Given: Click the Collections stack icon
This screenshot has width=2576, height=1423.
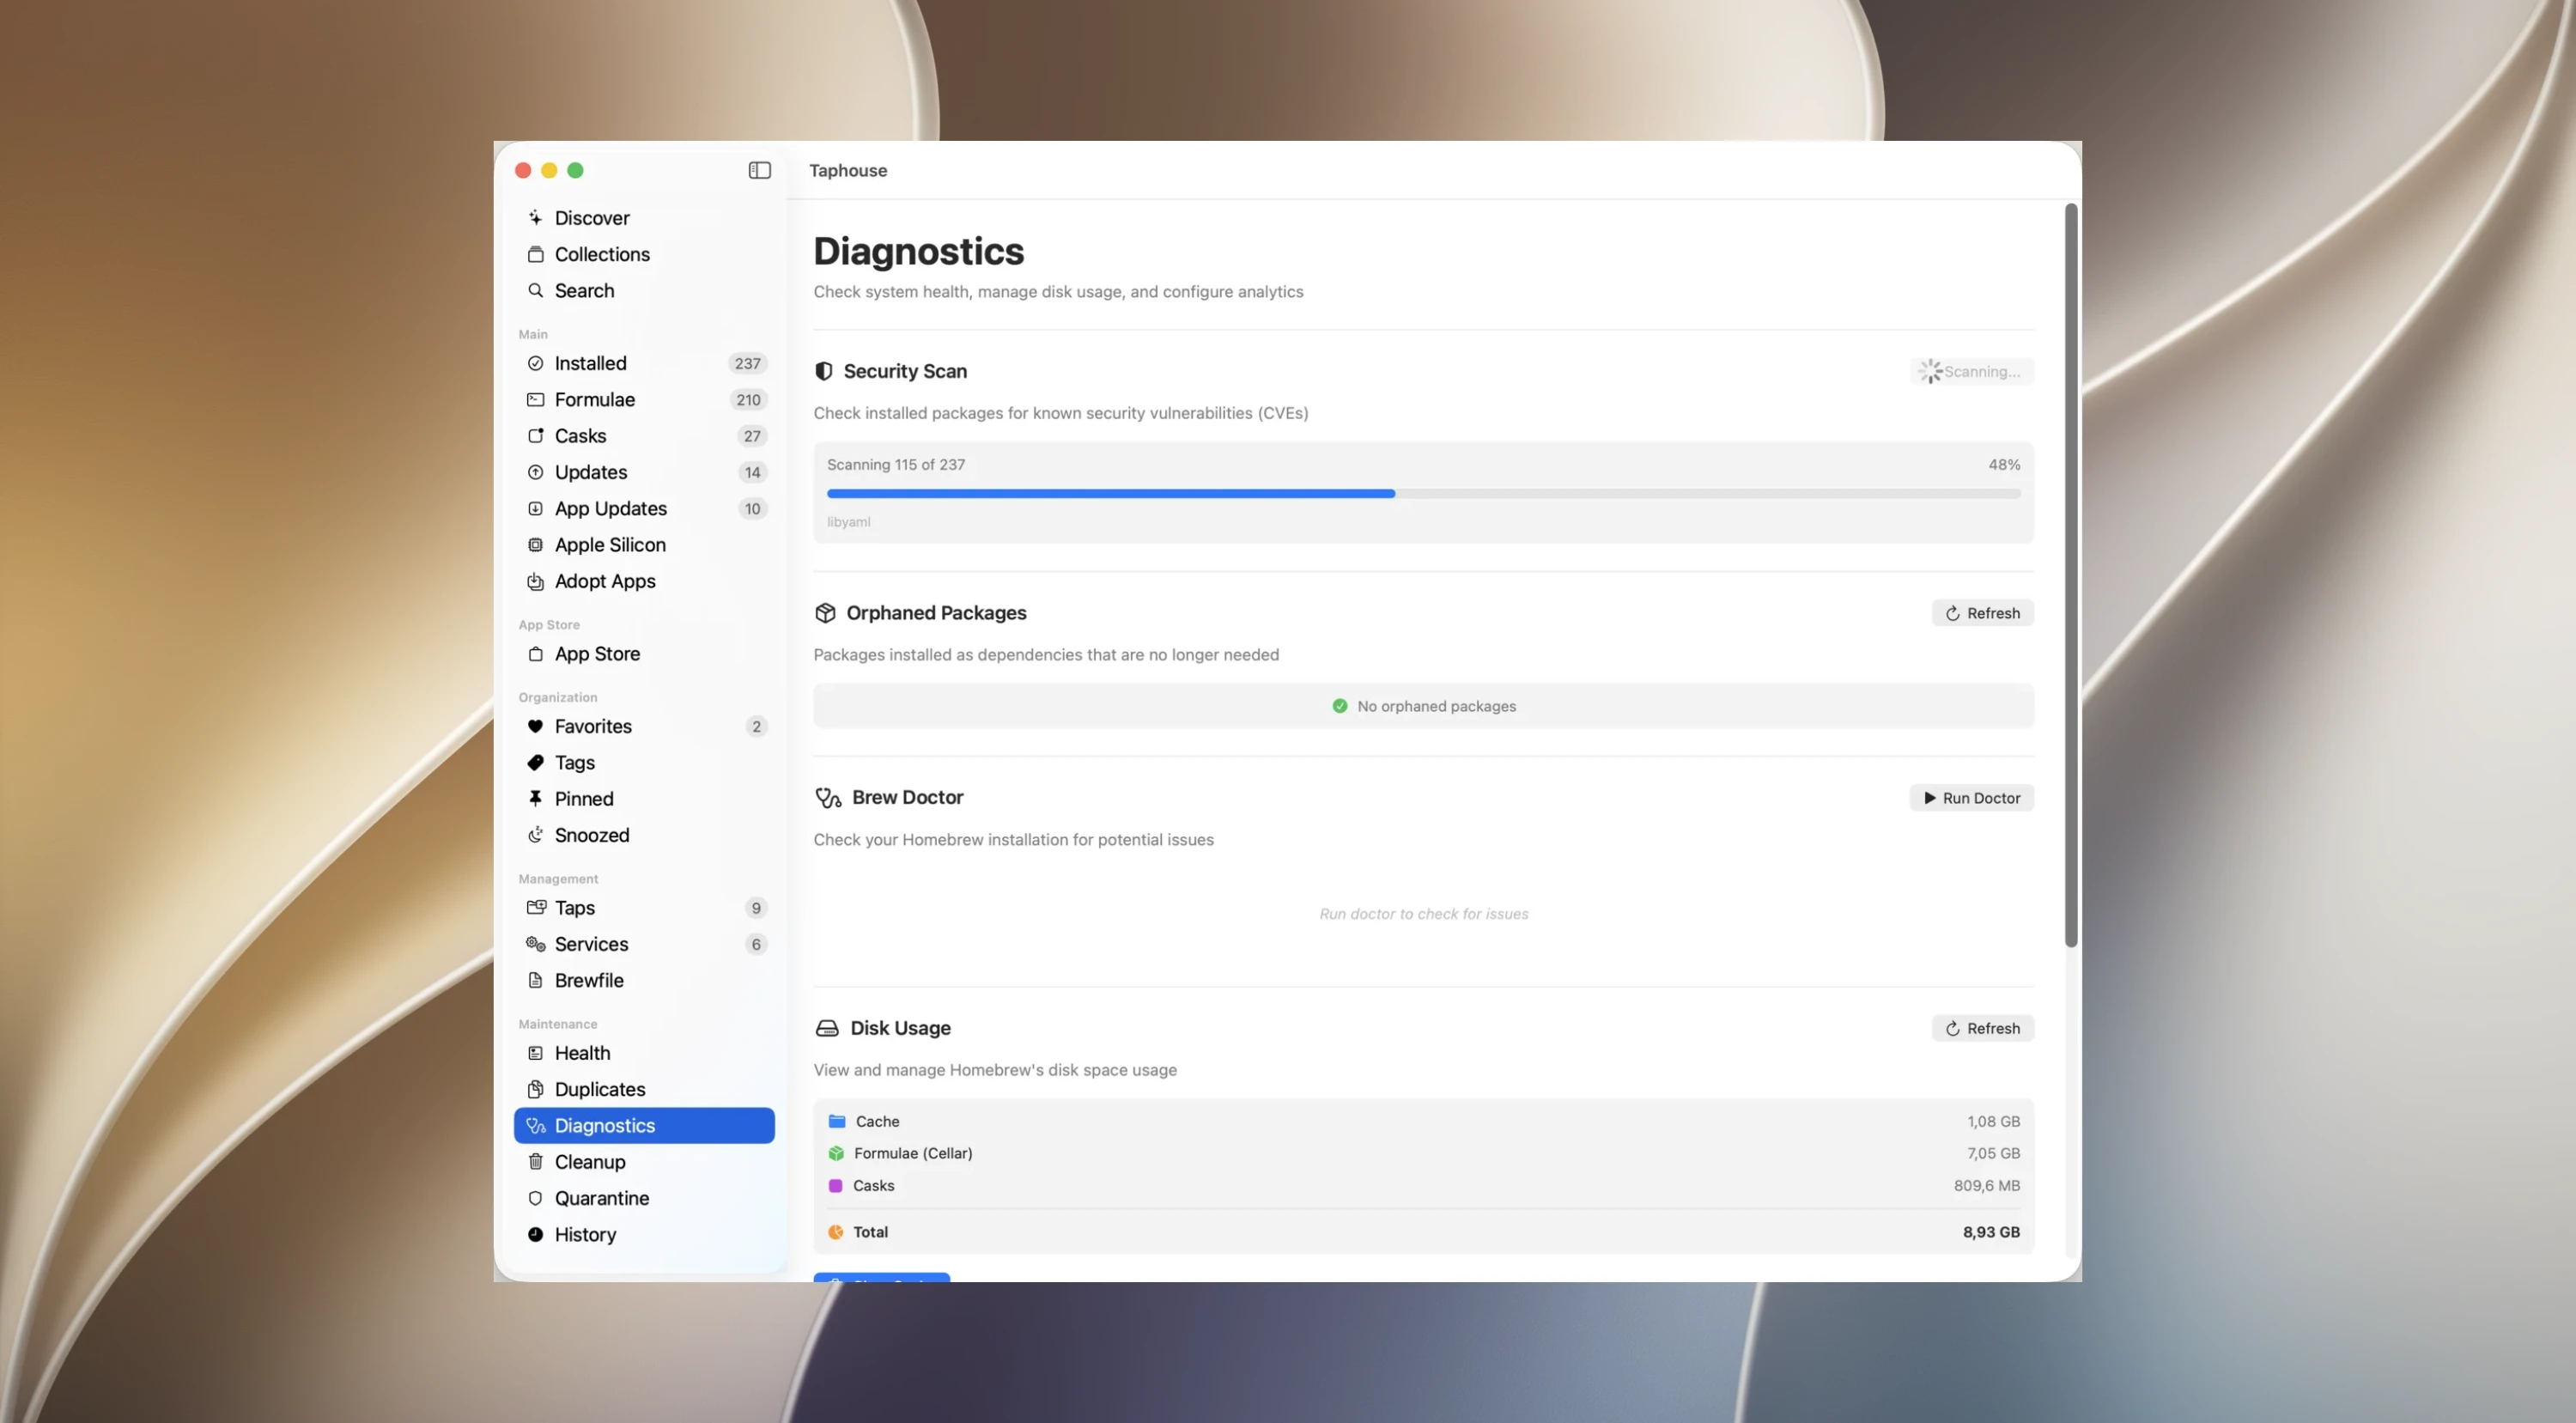Looking at the screenshot, I should (535, 254).
